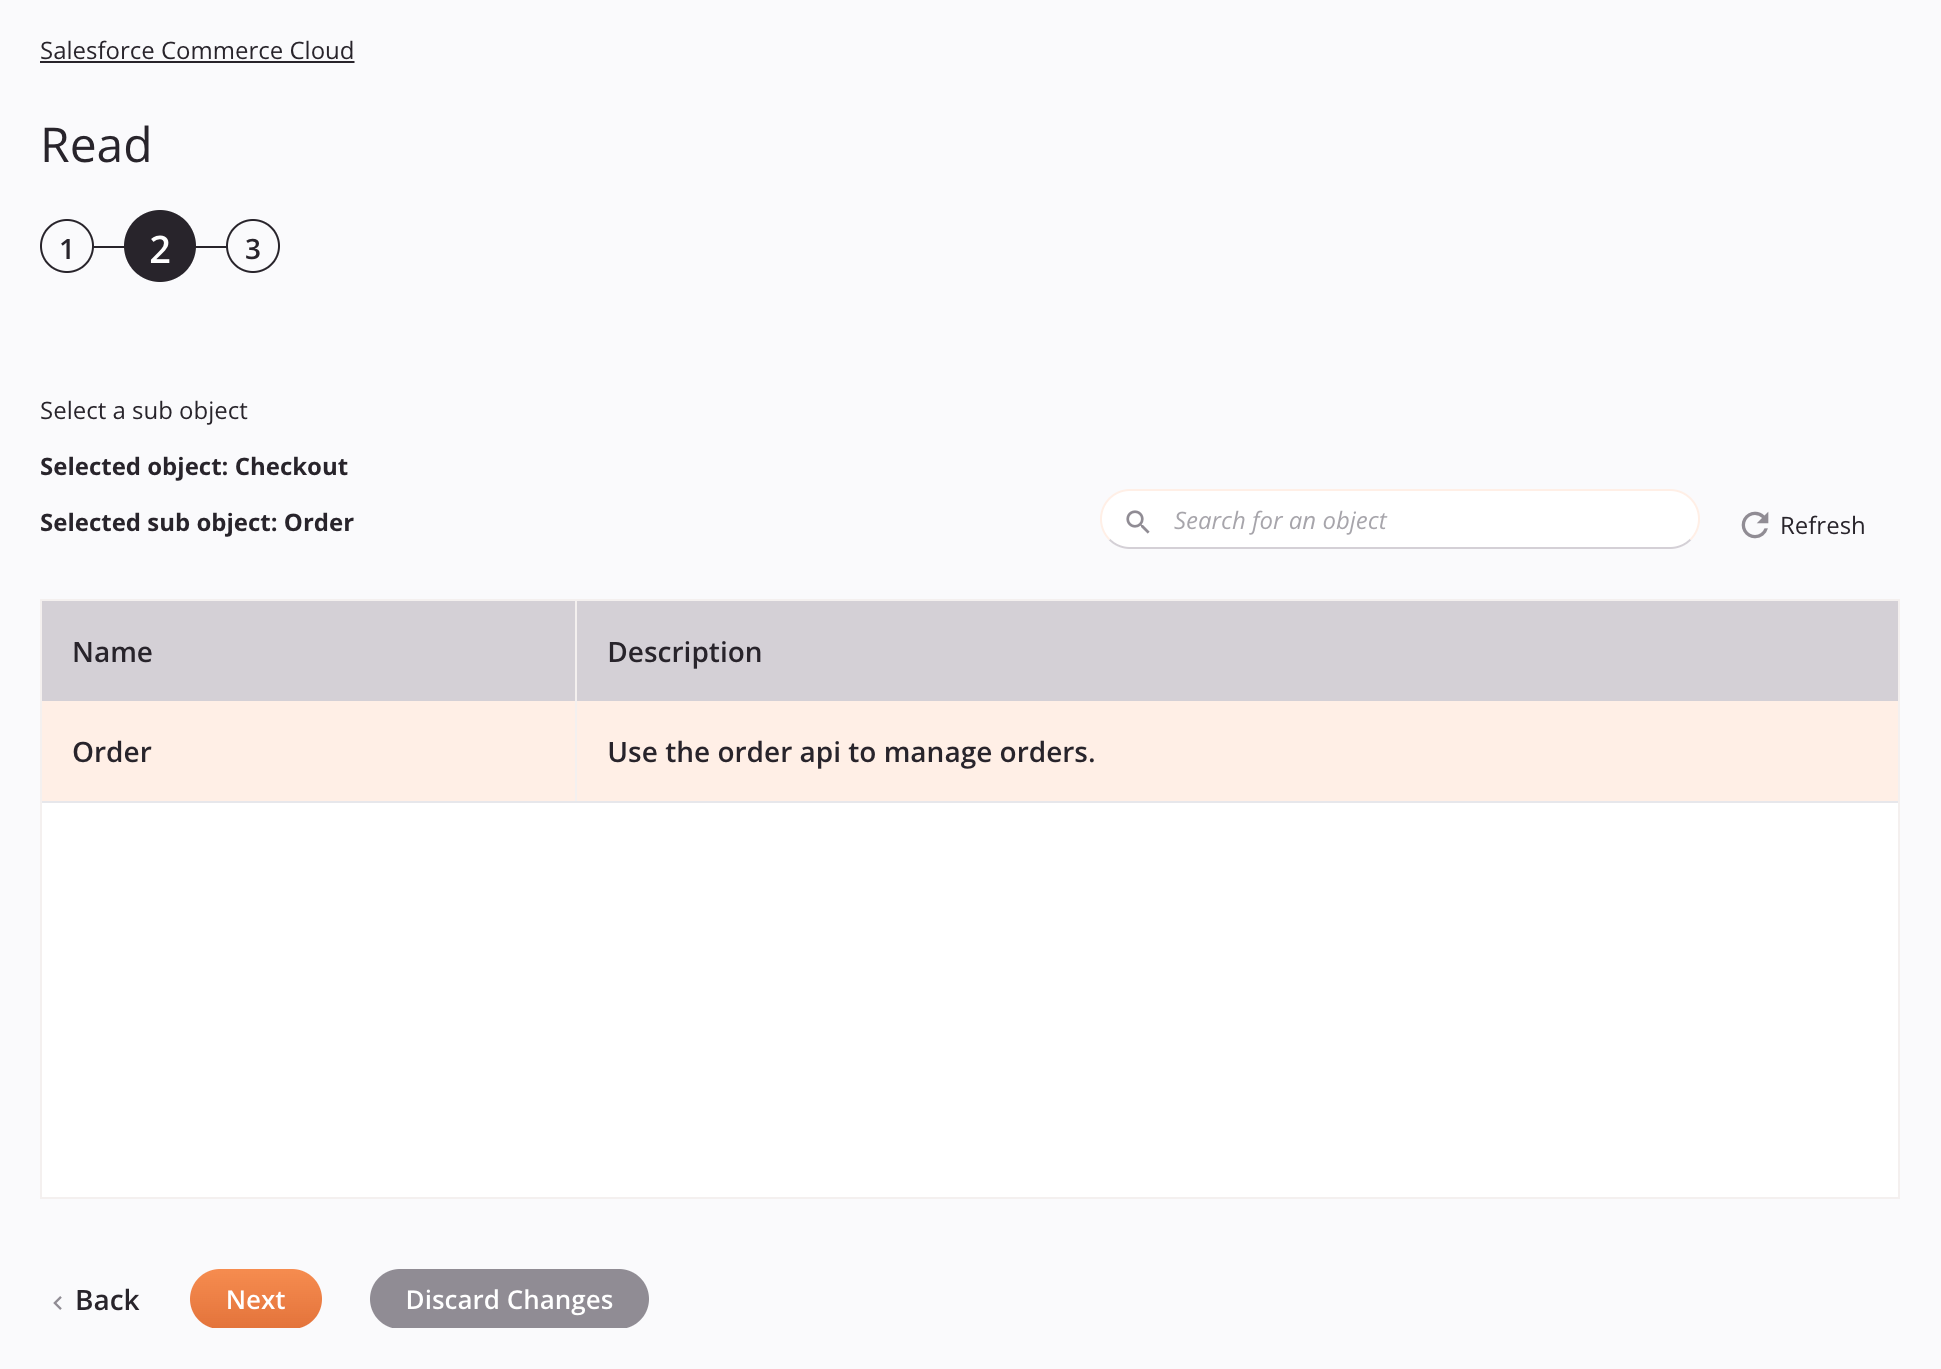Viewport: 1941px width, 1369px height.
Task: Click the Name column header to sort
Action: pos(113,649)
